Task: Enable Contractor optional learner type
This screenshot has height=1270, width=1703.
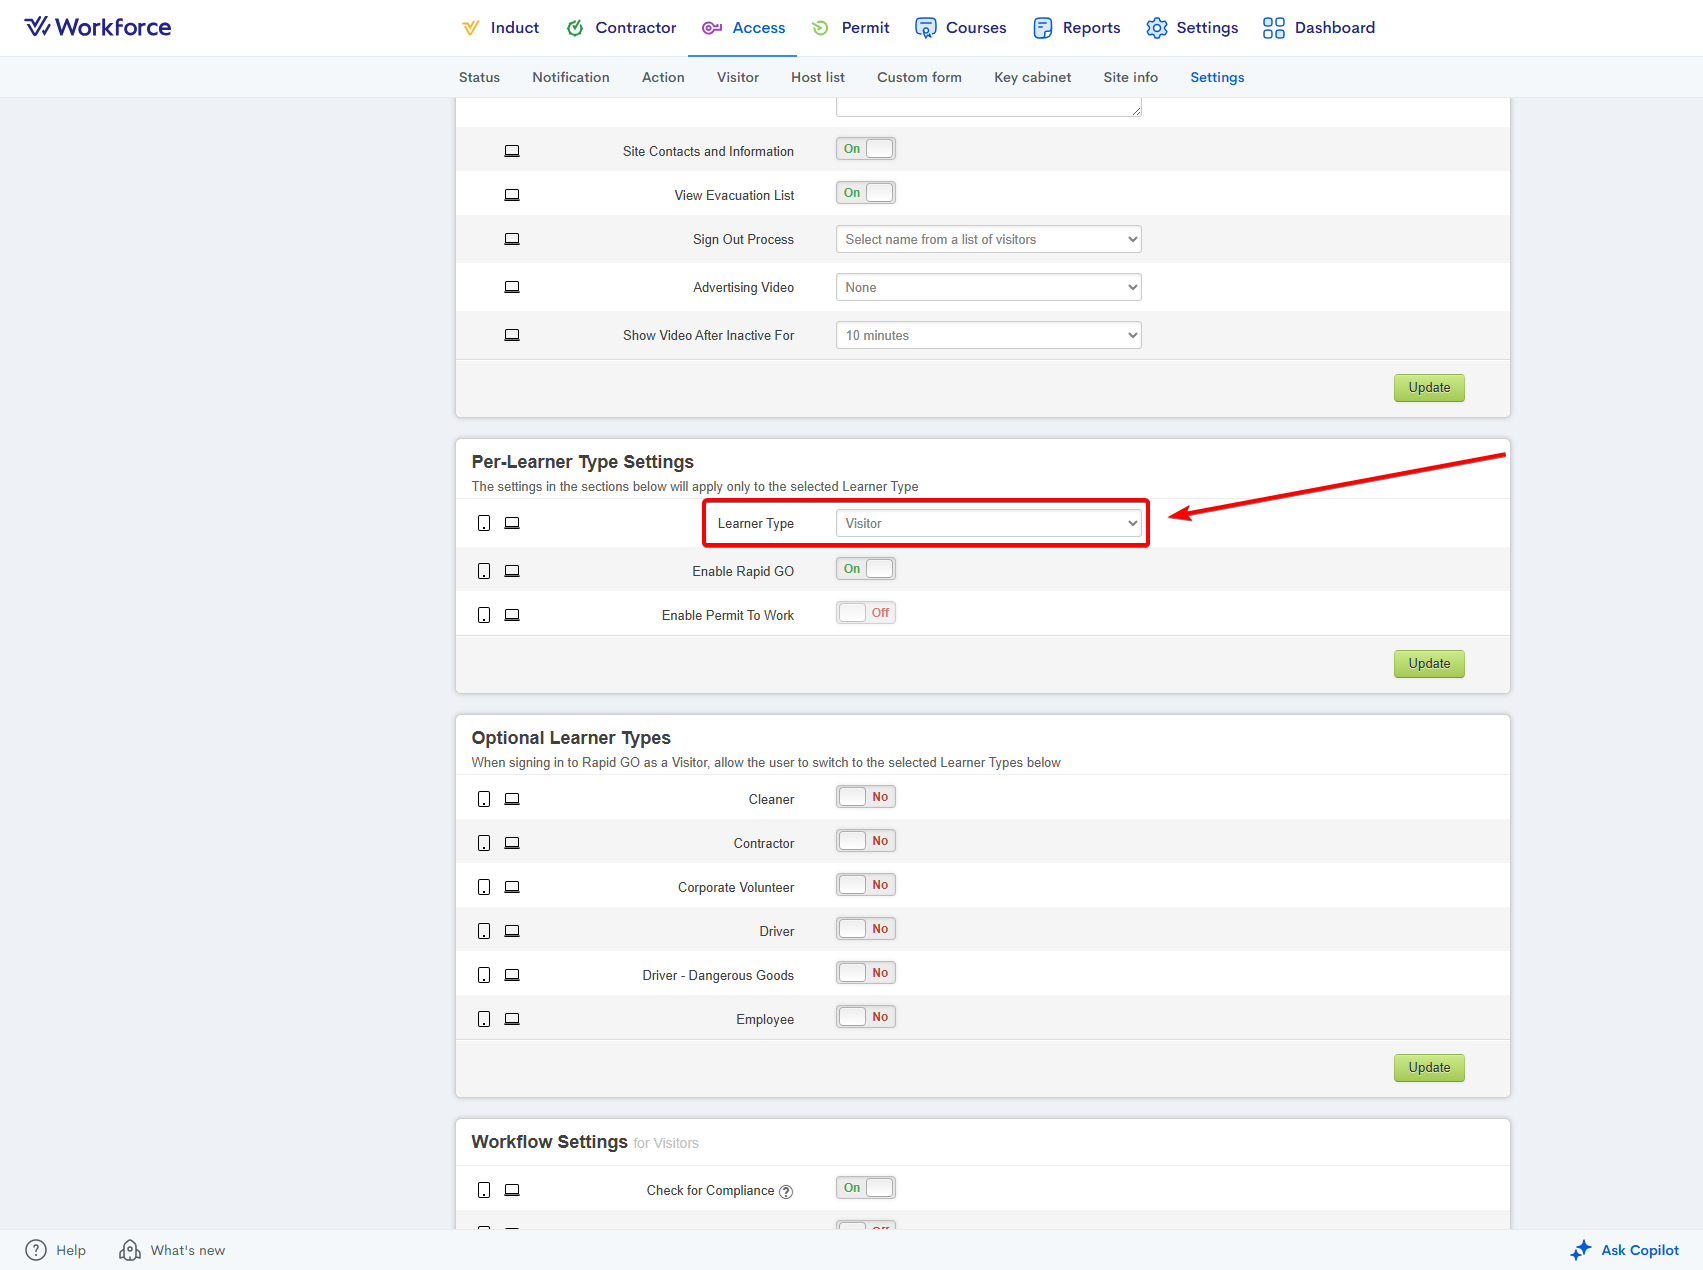Action: (865, 841)
